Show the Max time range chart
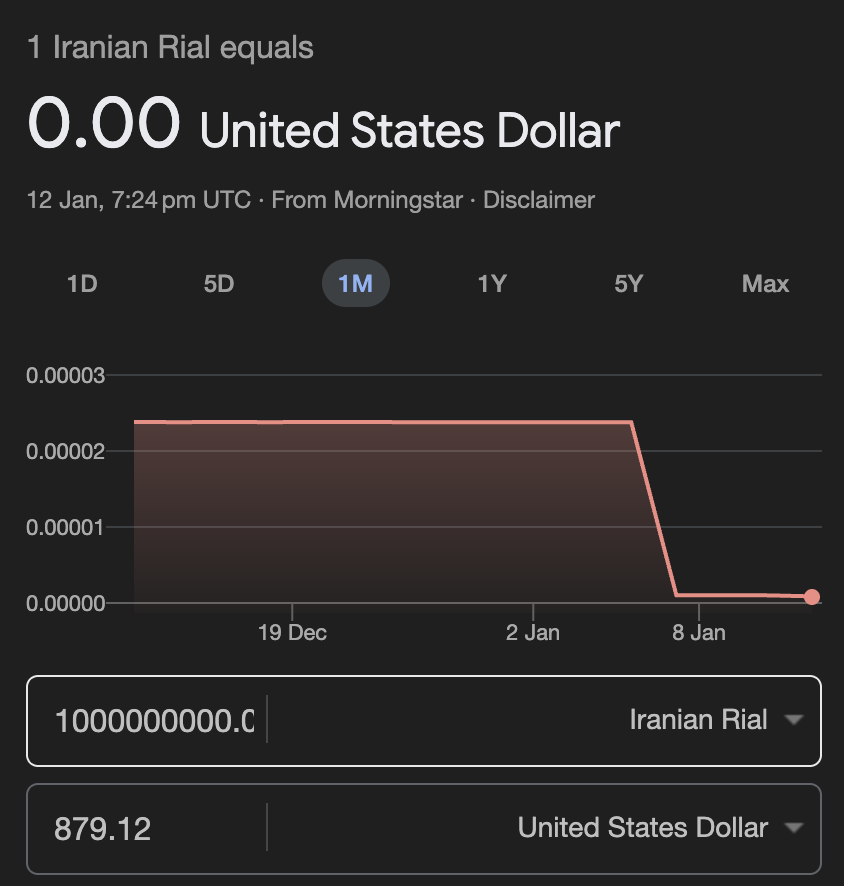 coord(765,284)
